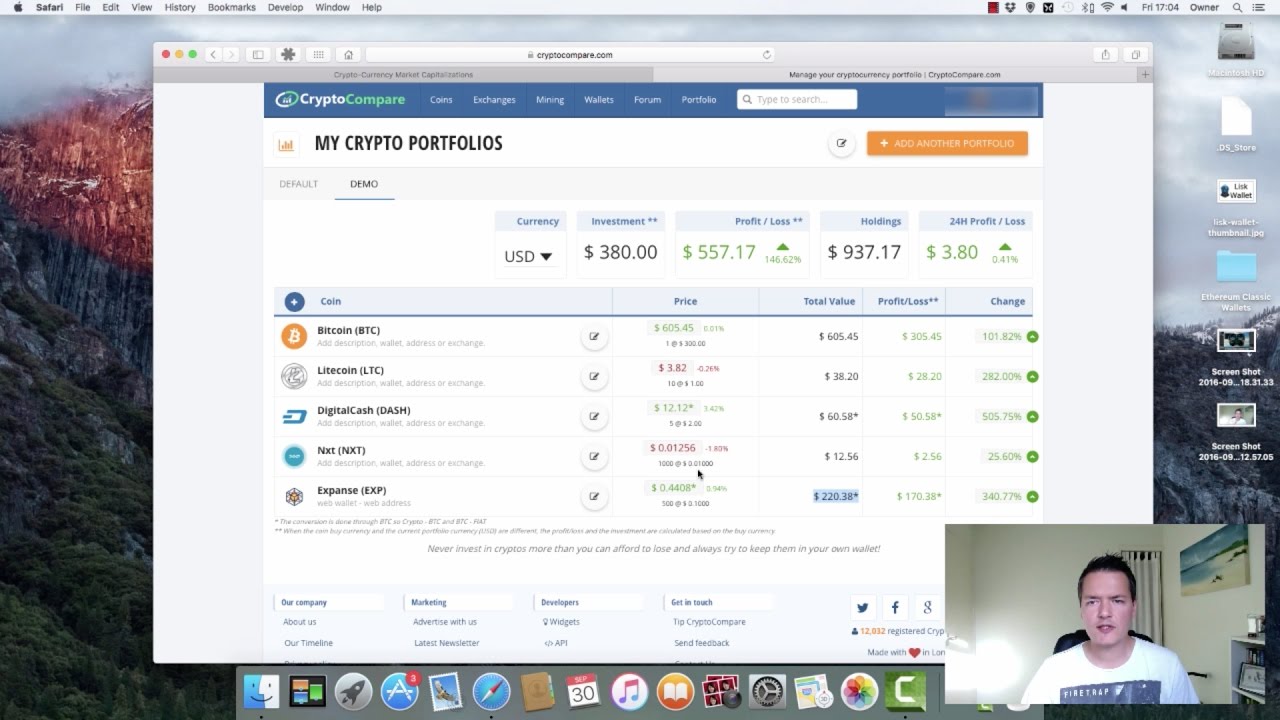
Task: Open the Portfolio navigation item
Action: coord(699,100)
